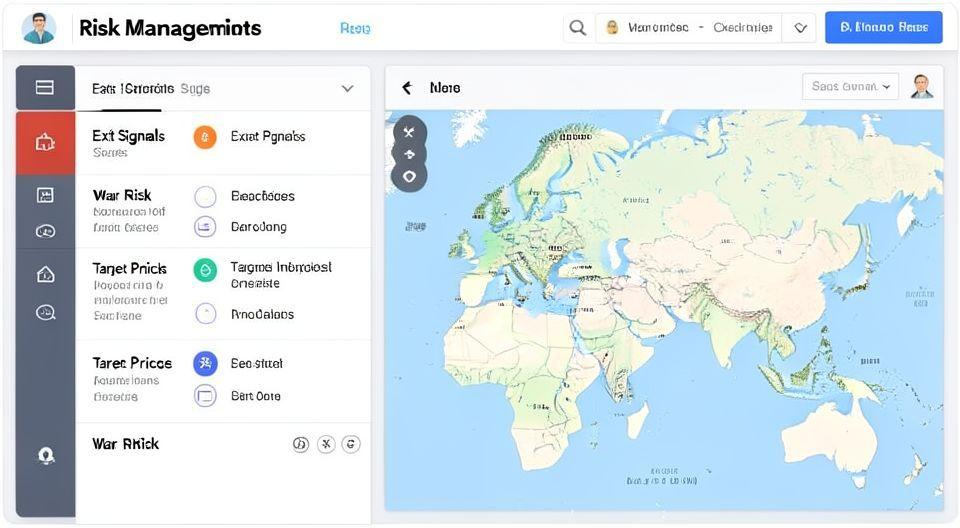The height and width of the screenshot is (528, 960).
Task: Expand the chevron in the left panel header
Action: point(347,88)
